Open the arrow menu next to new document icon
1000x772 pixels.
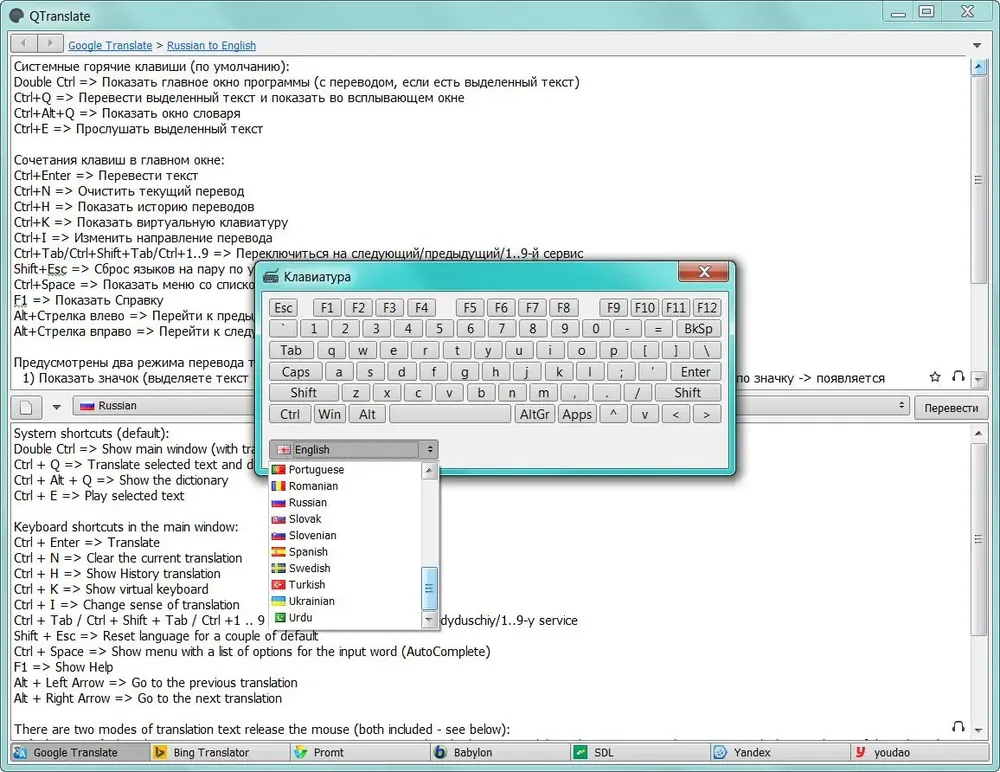56,406
